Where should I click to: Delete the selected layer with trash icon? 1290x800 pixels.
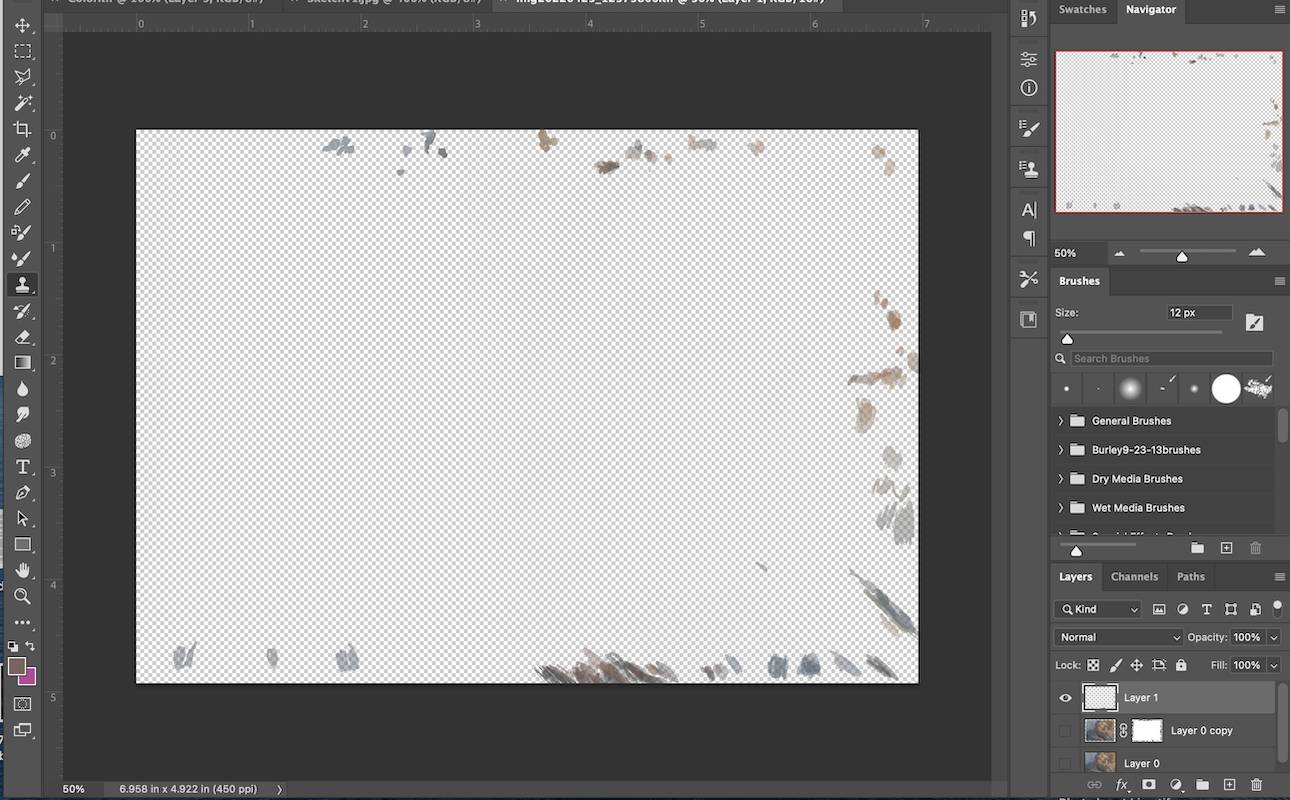tap(1257, 786)
